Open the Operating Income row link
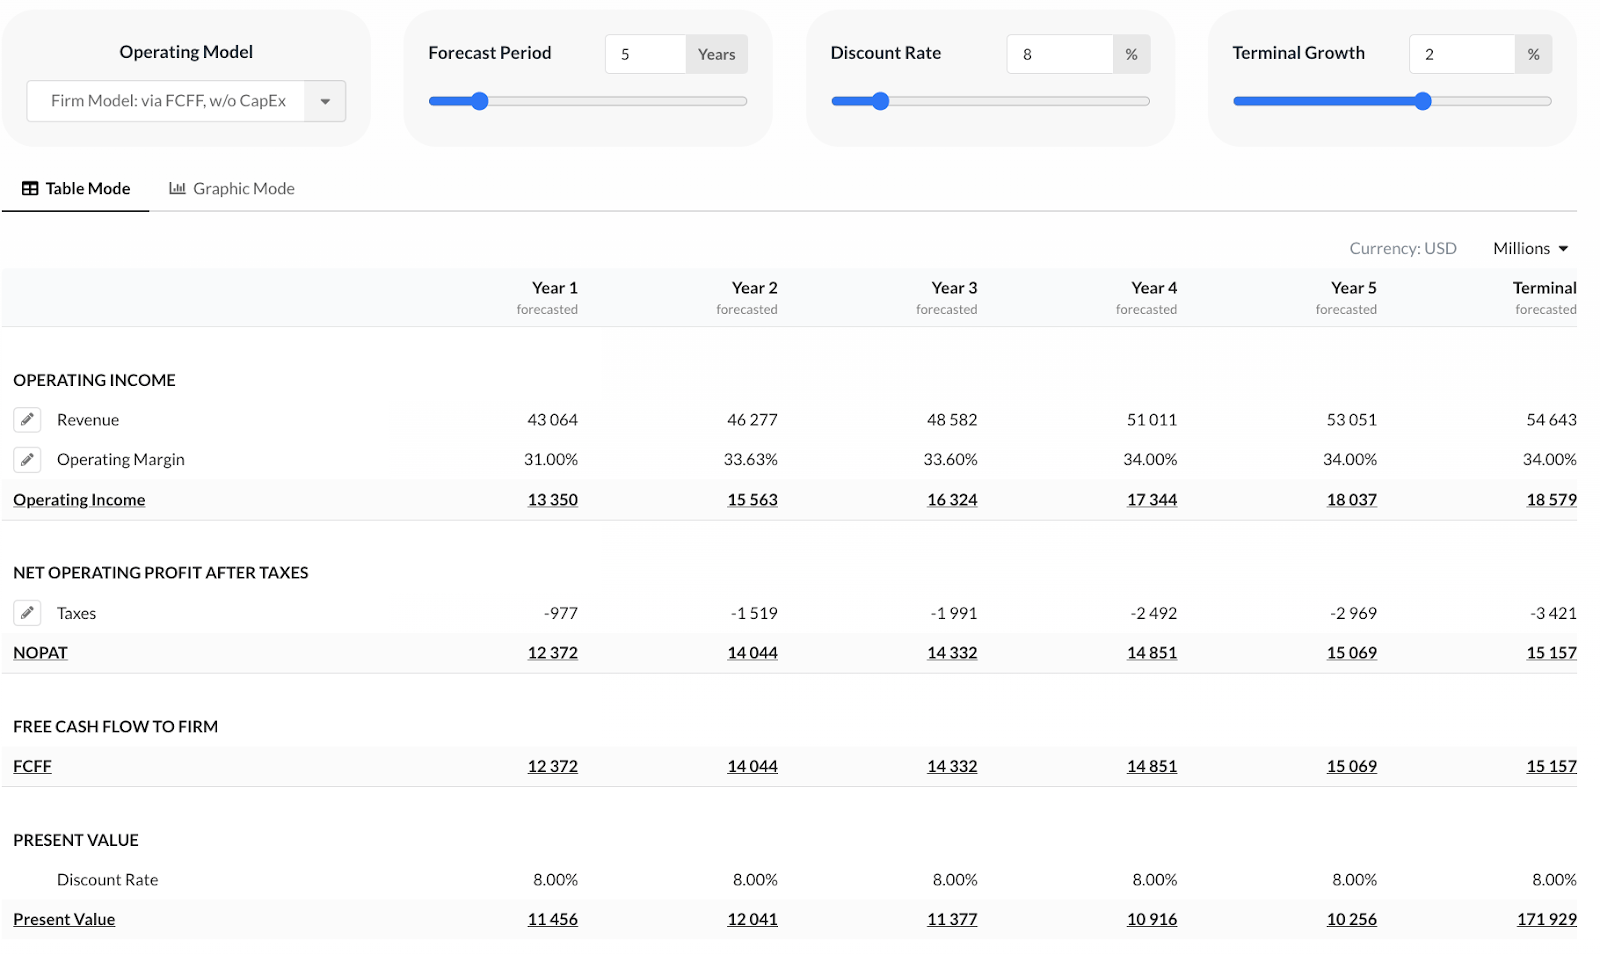Screen dimensions: 1600x955 click(79, 500)
